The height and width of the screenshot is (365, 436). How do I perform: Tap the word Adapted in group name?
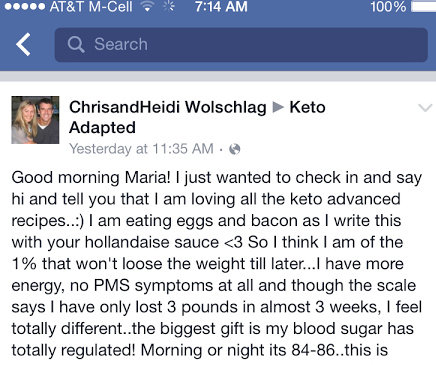tap(102, 128)
